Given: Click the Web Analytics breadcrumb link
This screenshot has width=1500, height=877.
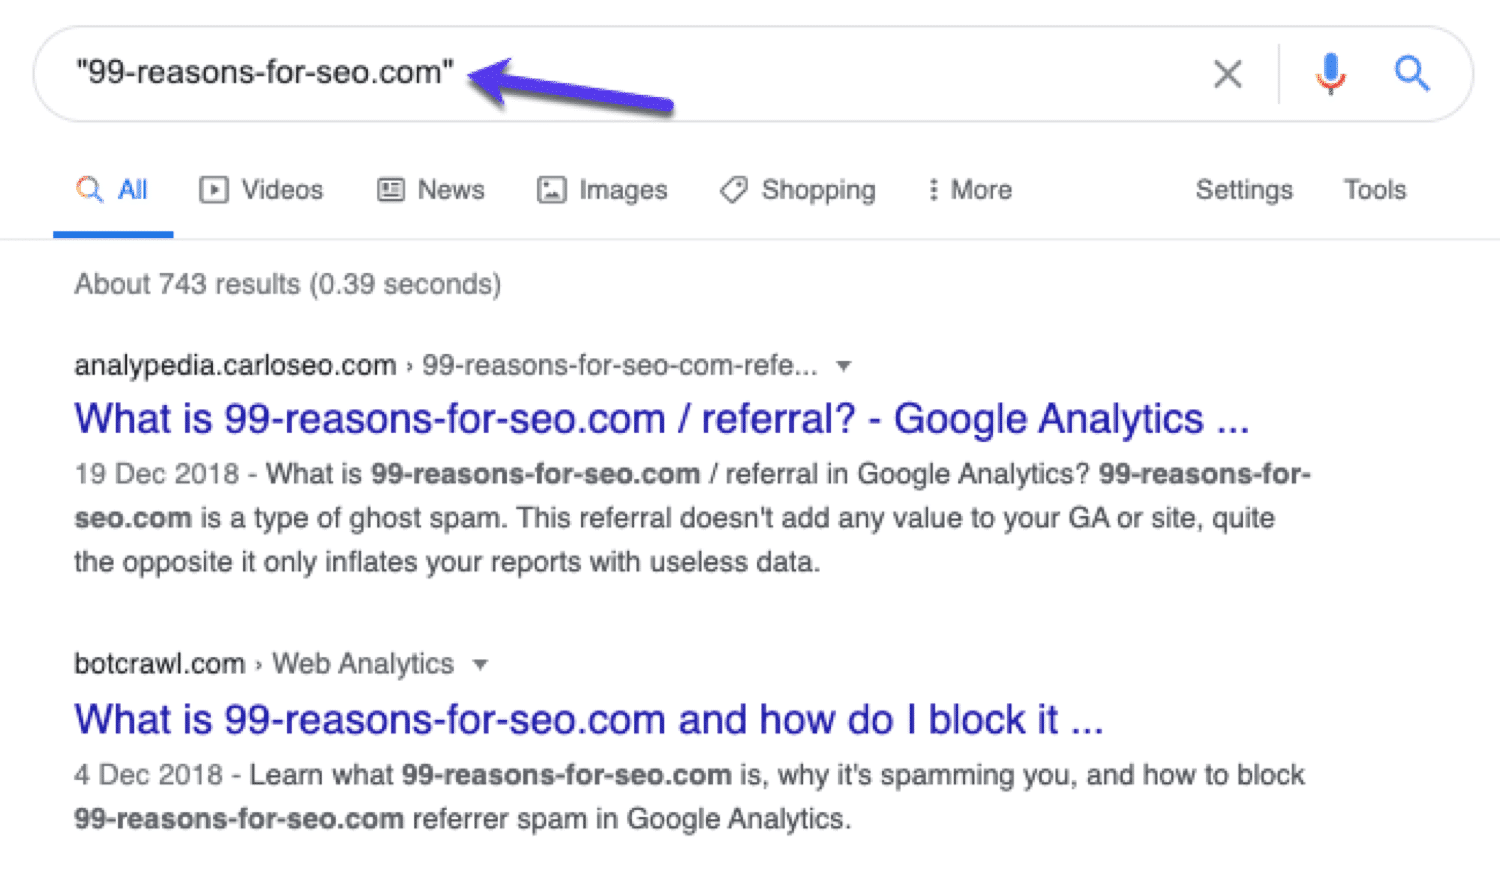Looking at the screenshot, I should click(364, 664).
